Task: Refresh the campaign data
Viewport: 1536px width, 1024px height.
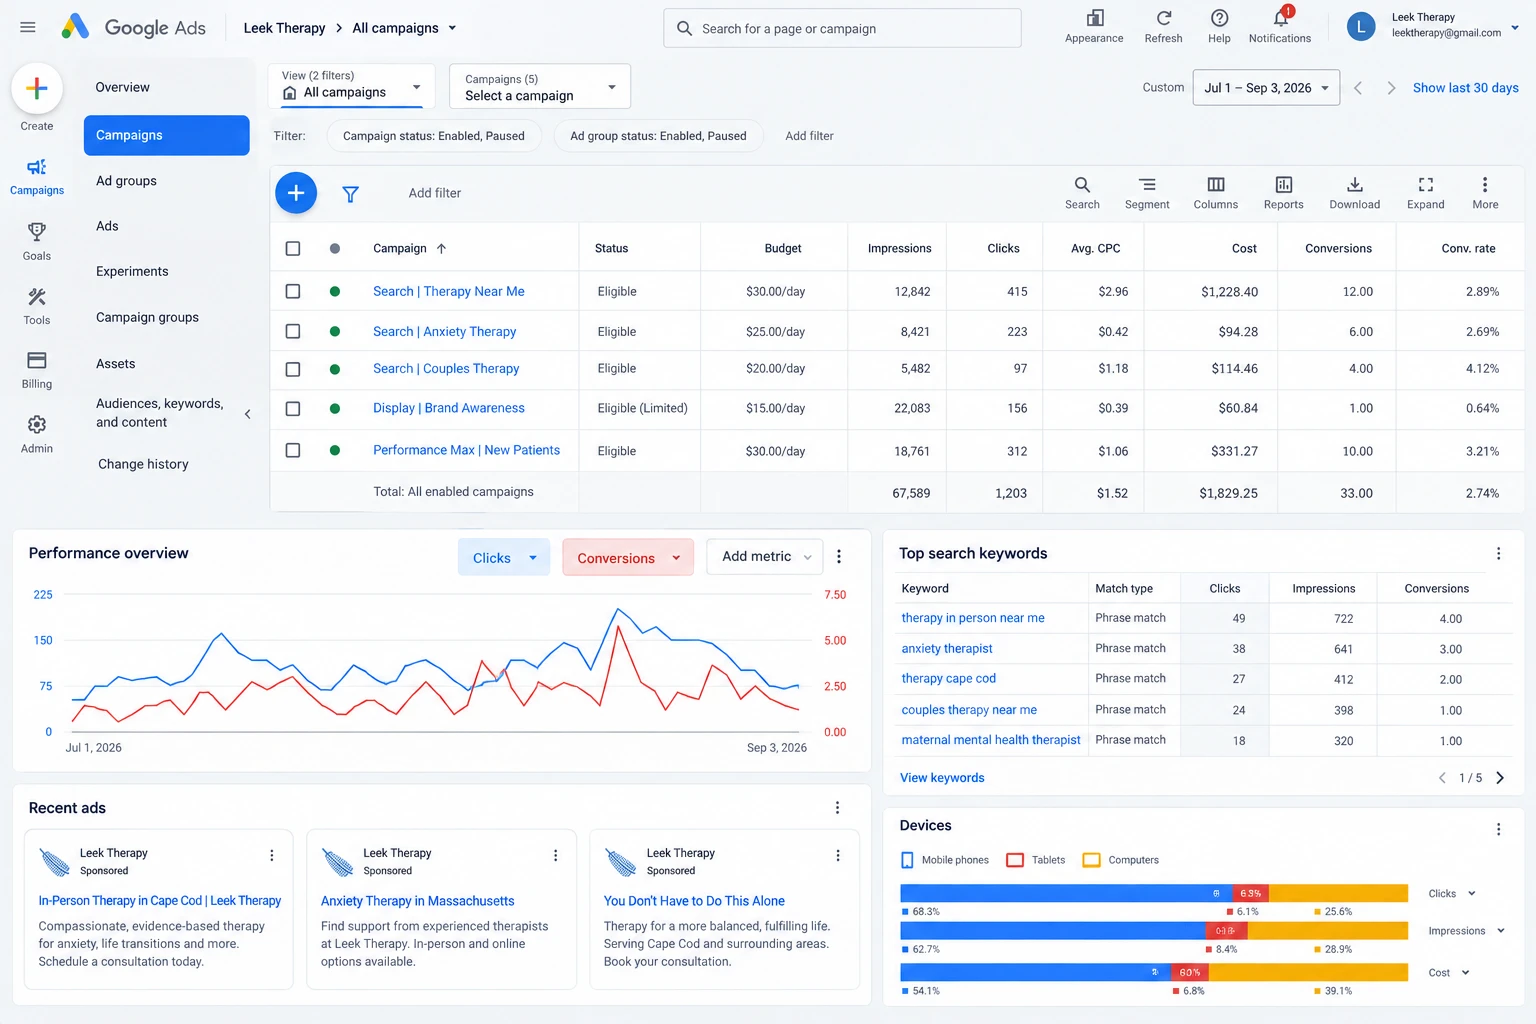Action: pyautogui.click(x=1163, y=27)
